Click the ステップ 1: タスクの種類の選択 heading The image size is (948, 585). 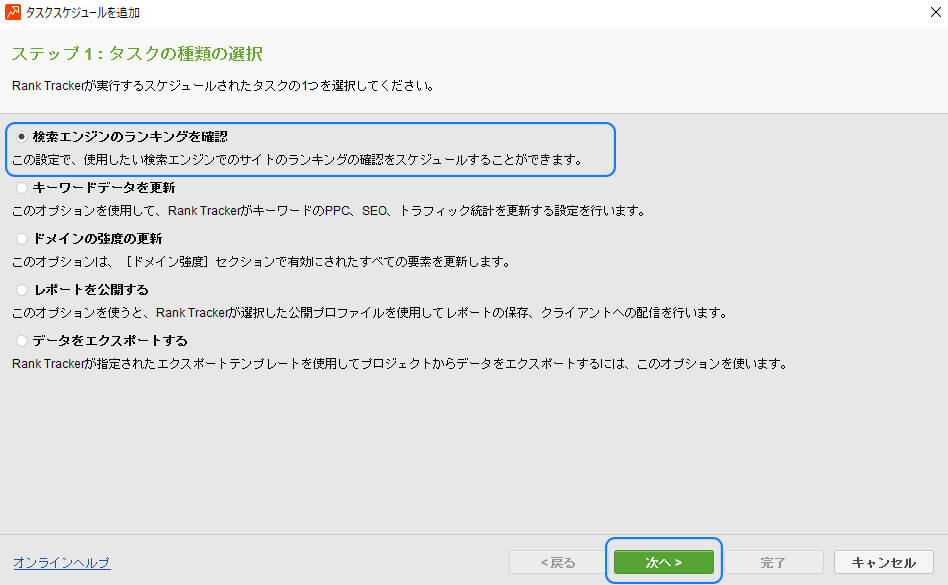(137, 54)
